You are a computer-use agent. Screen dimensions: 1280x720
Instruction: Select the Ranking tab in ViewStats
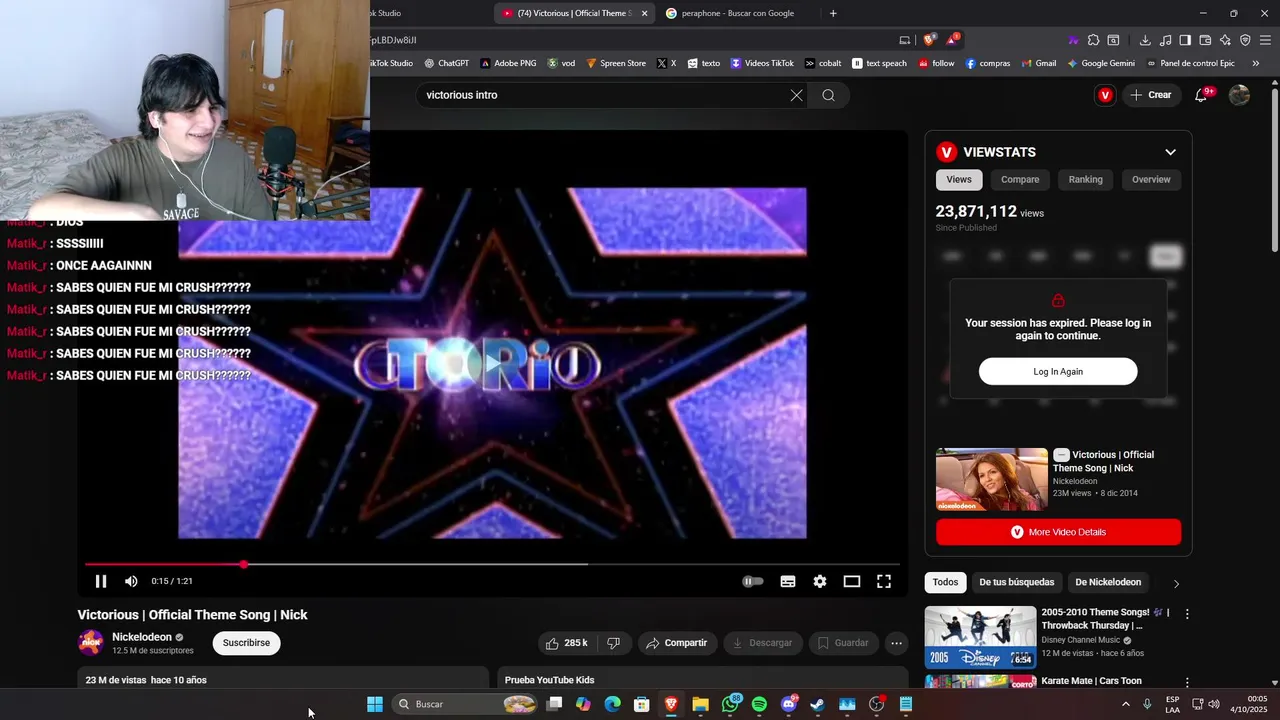click(x=1085, y=179)
